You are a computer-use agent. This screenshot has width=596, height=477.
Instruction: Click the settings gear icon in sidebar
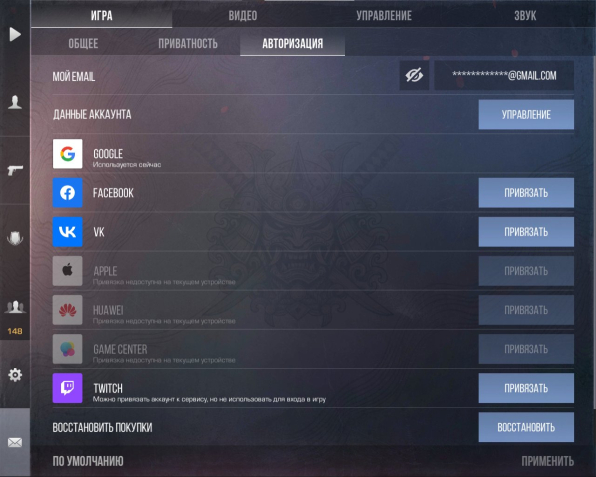(15, 375)
